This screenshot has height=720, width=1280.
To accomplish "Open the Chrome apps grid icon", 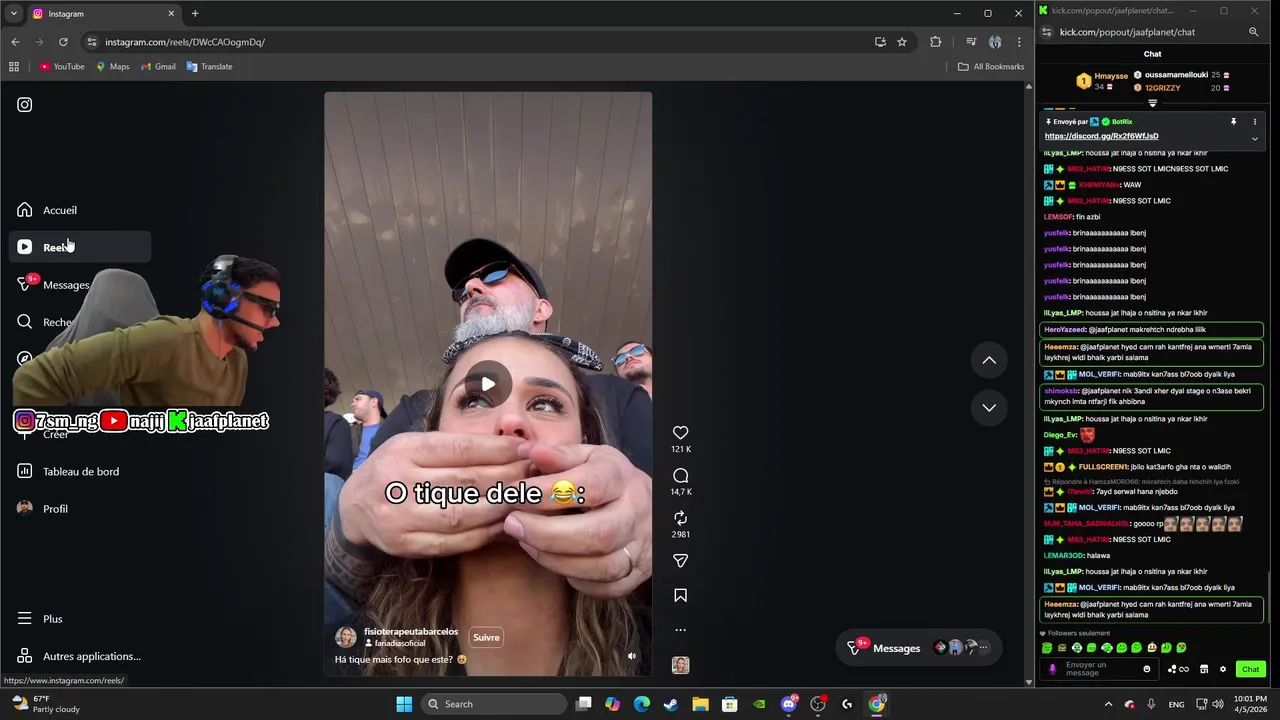I will 14,67.
